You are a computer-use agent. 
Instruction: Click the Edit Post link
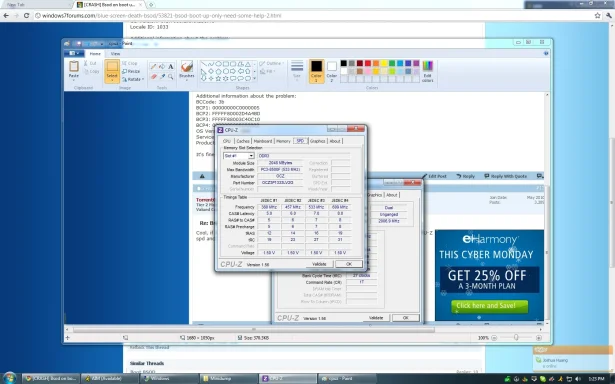435,176
